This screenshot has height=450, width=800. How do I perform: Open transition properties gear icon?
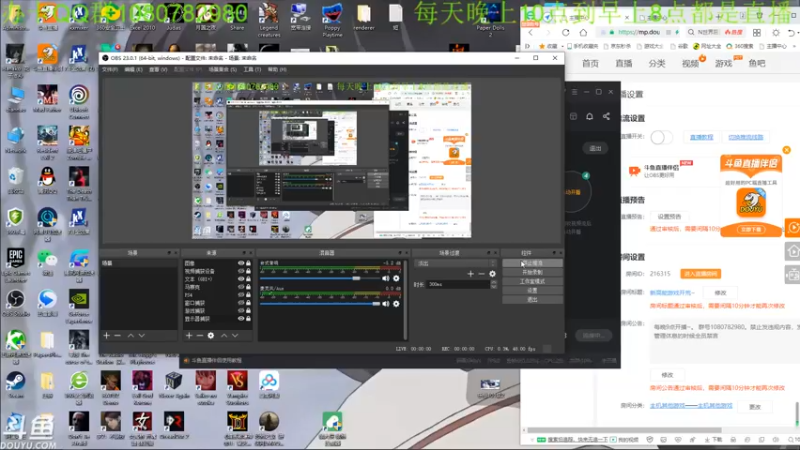click(492, 274)
